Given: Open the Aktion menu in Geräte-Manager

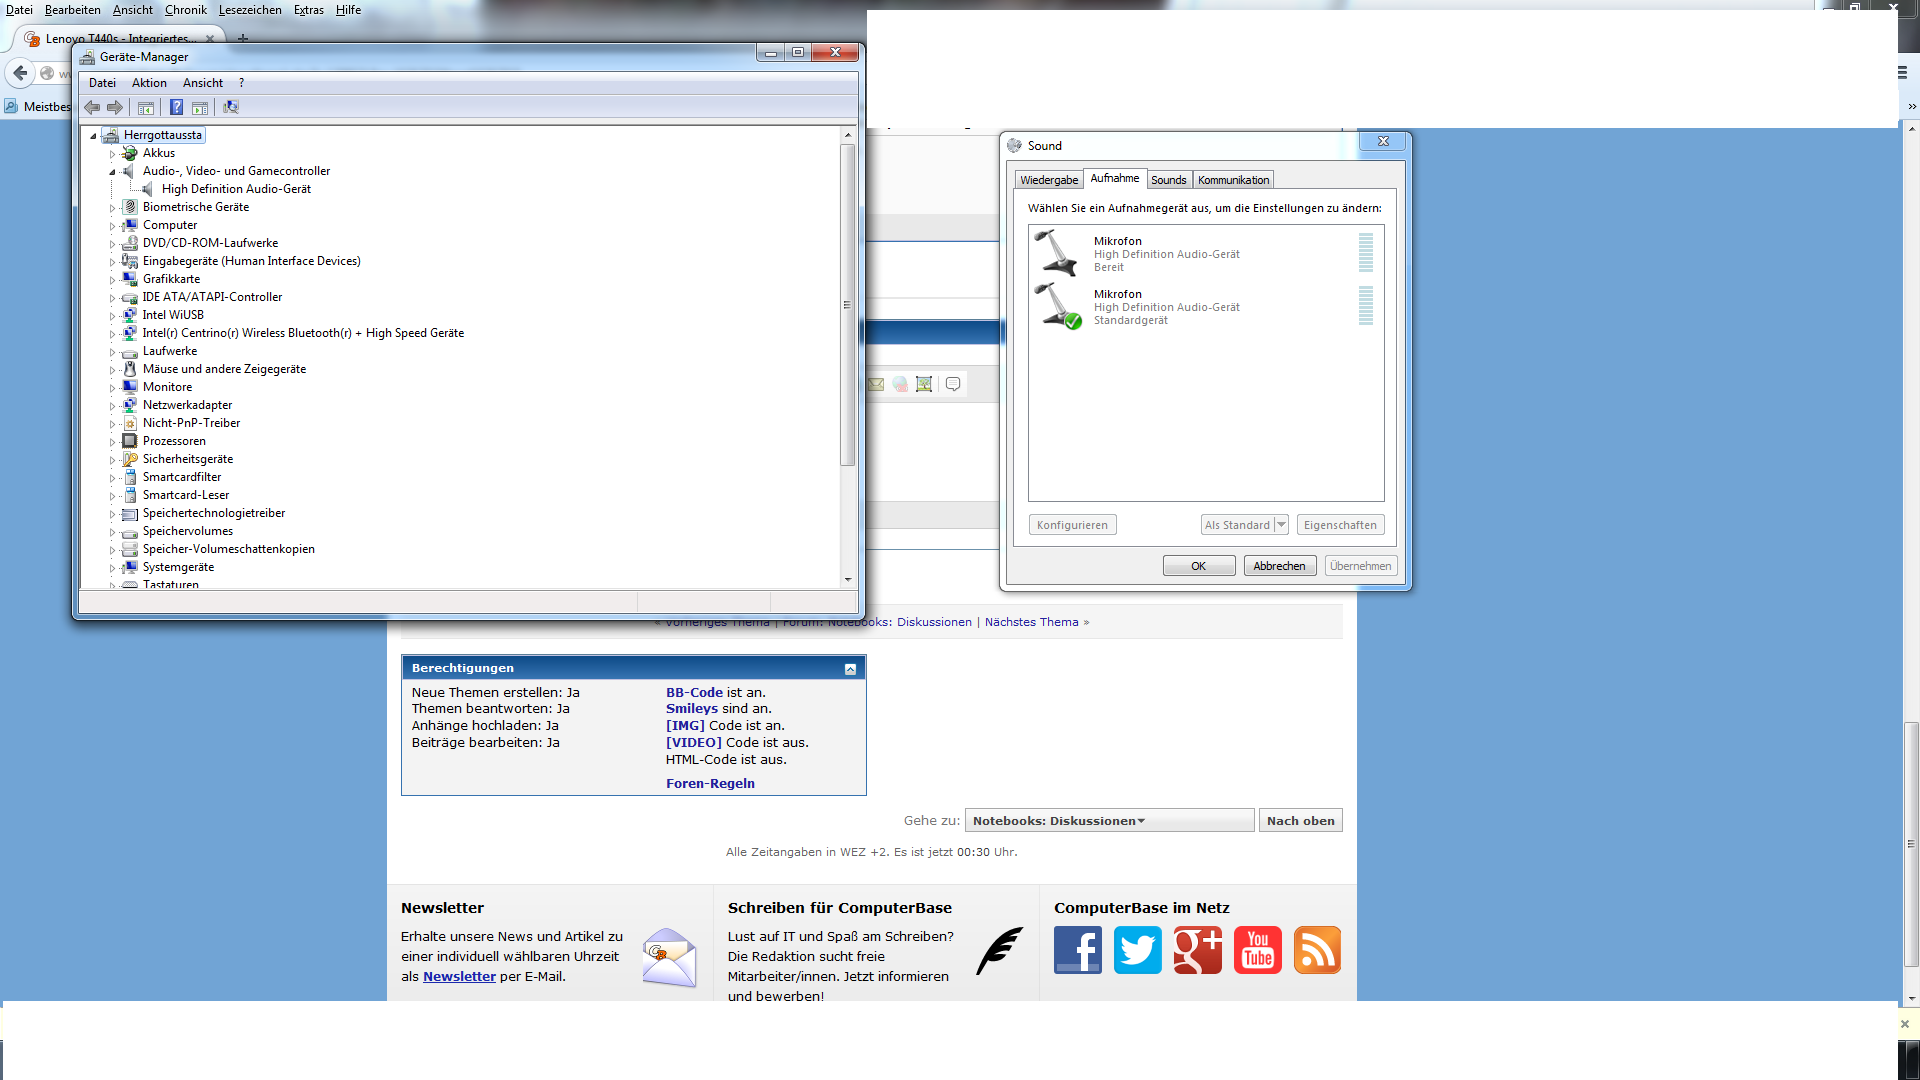Looking at the screenshot, I should (x=149, y=83).
